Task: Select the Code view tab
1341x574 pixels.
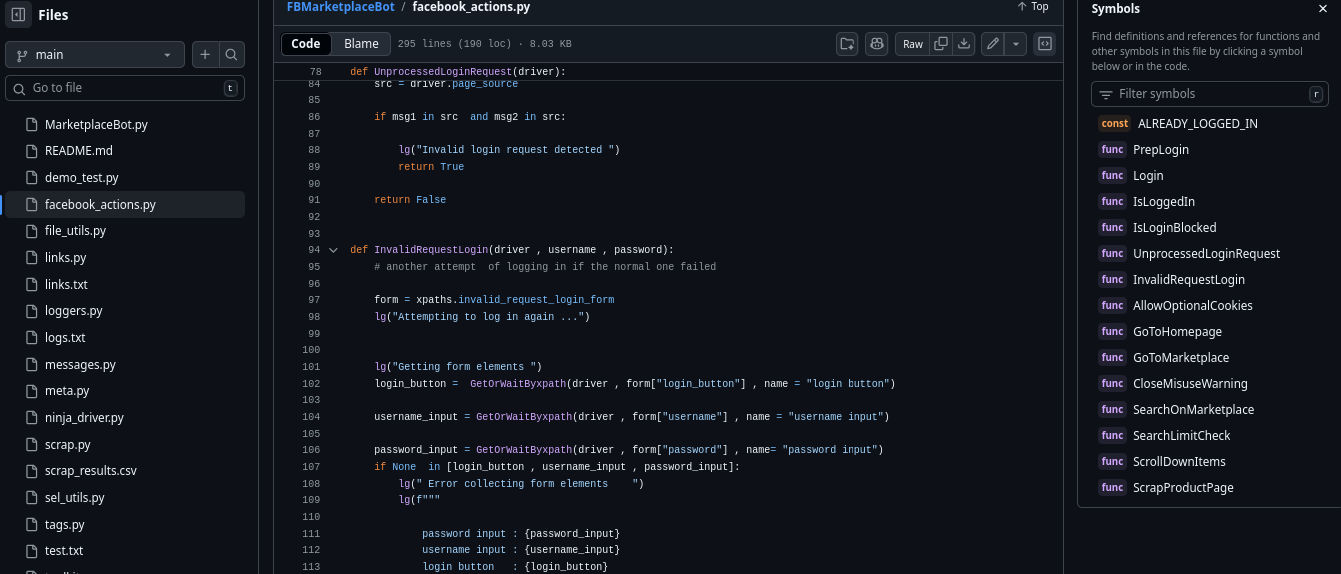Action: click(x=306, y=44)
